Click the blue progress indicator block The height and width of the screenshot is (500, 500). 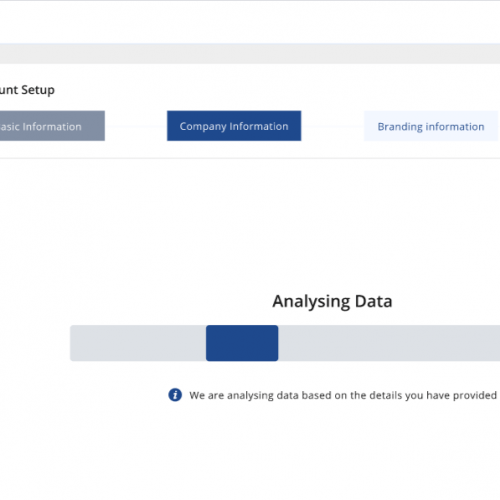242,343
